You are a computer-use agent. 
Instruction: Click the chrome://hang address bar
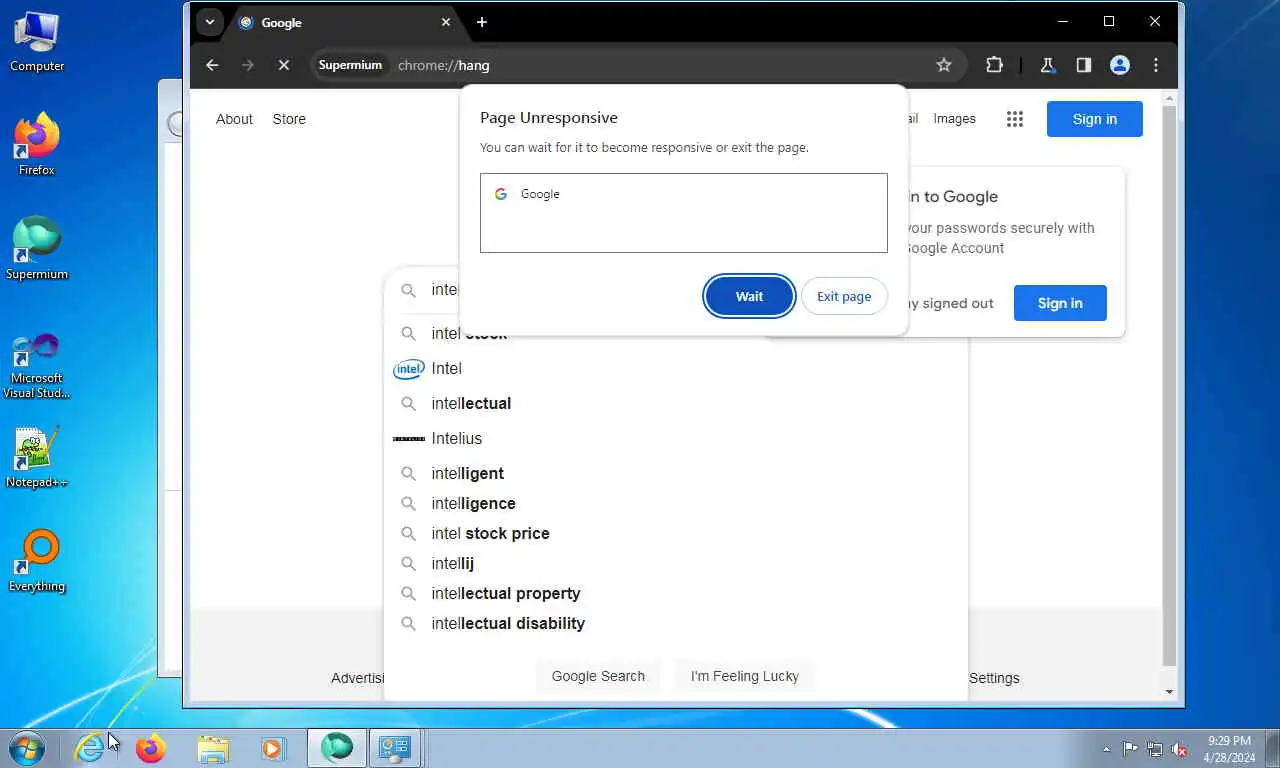(640, 65)
